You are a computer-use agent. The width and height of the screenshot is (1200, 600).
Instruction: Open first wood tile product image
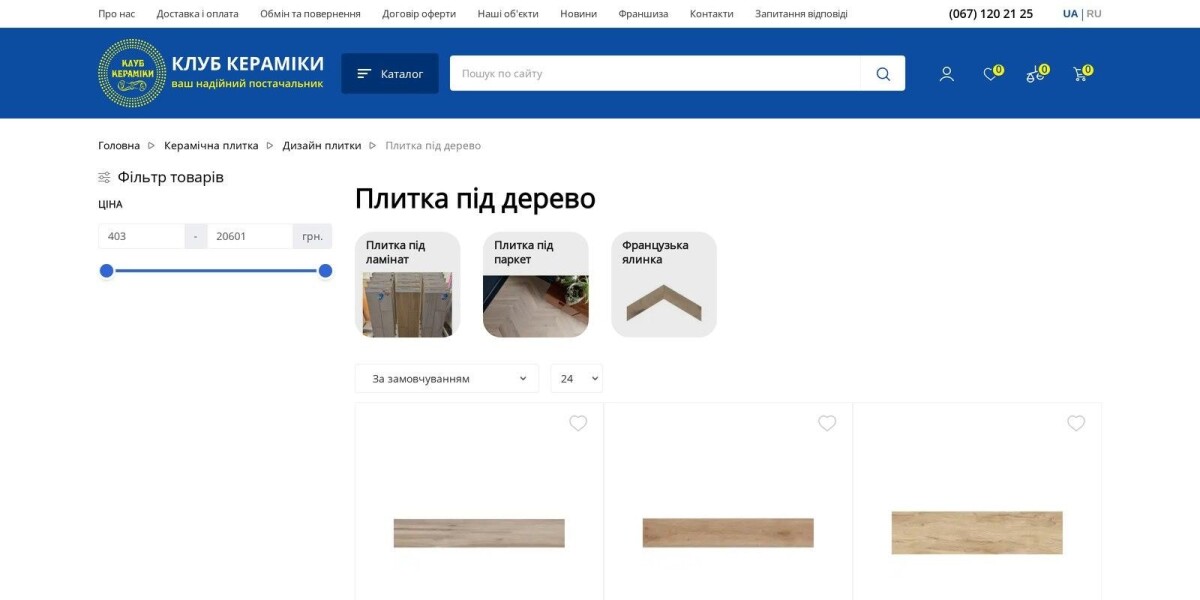(x=479, y=533)
